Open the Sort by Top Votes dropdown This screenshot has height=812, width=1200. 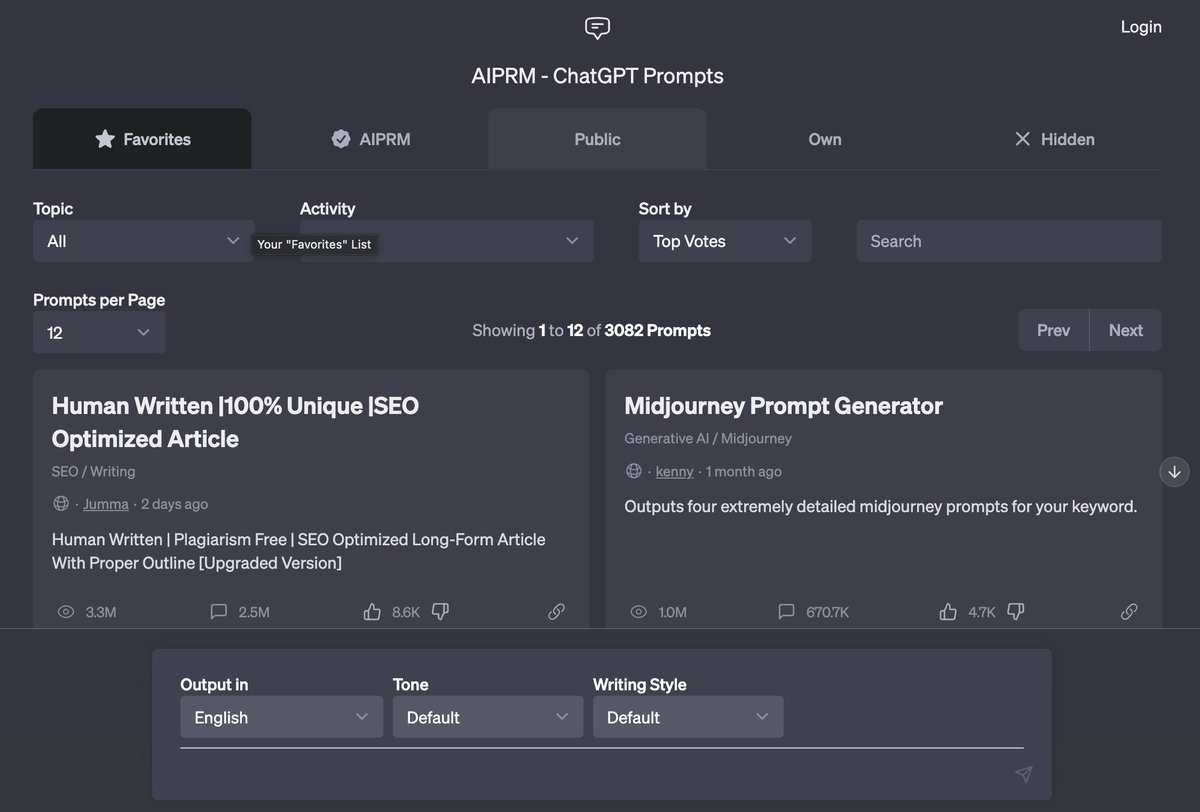[x=725, y=241]
